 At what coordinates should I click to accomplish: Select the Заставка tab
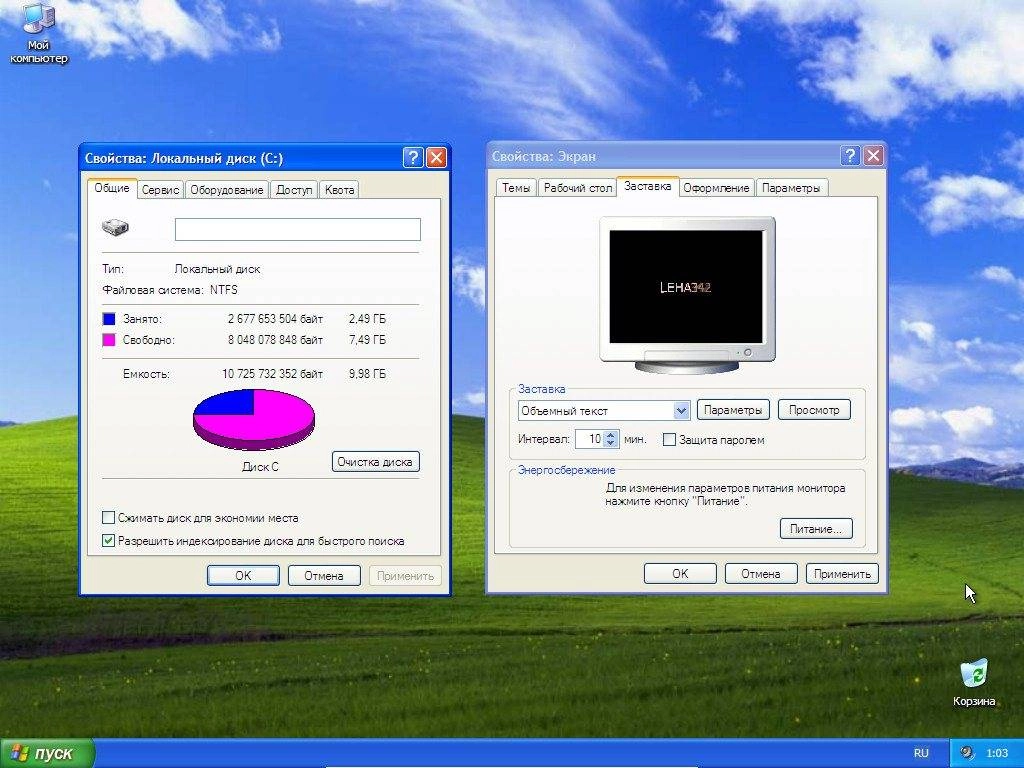647,186
